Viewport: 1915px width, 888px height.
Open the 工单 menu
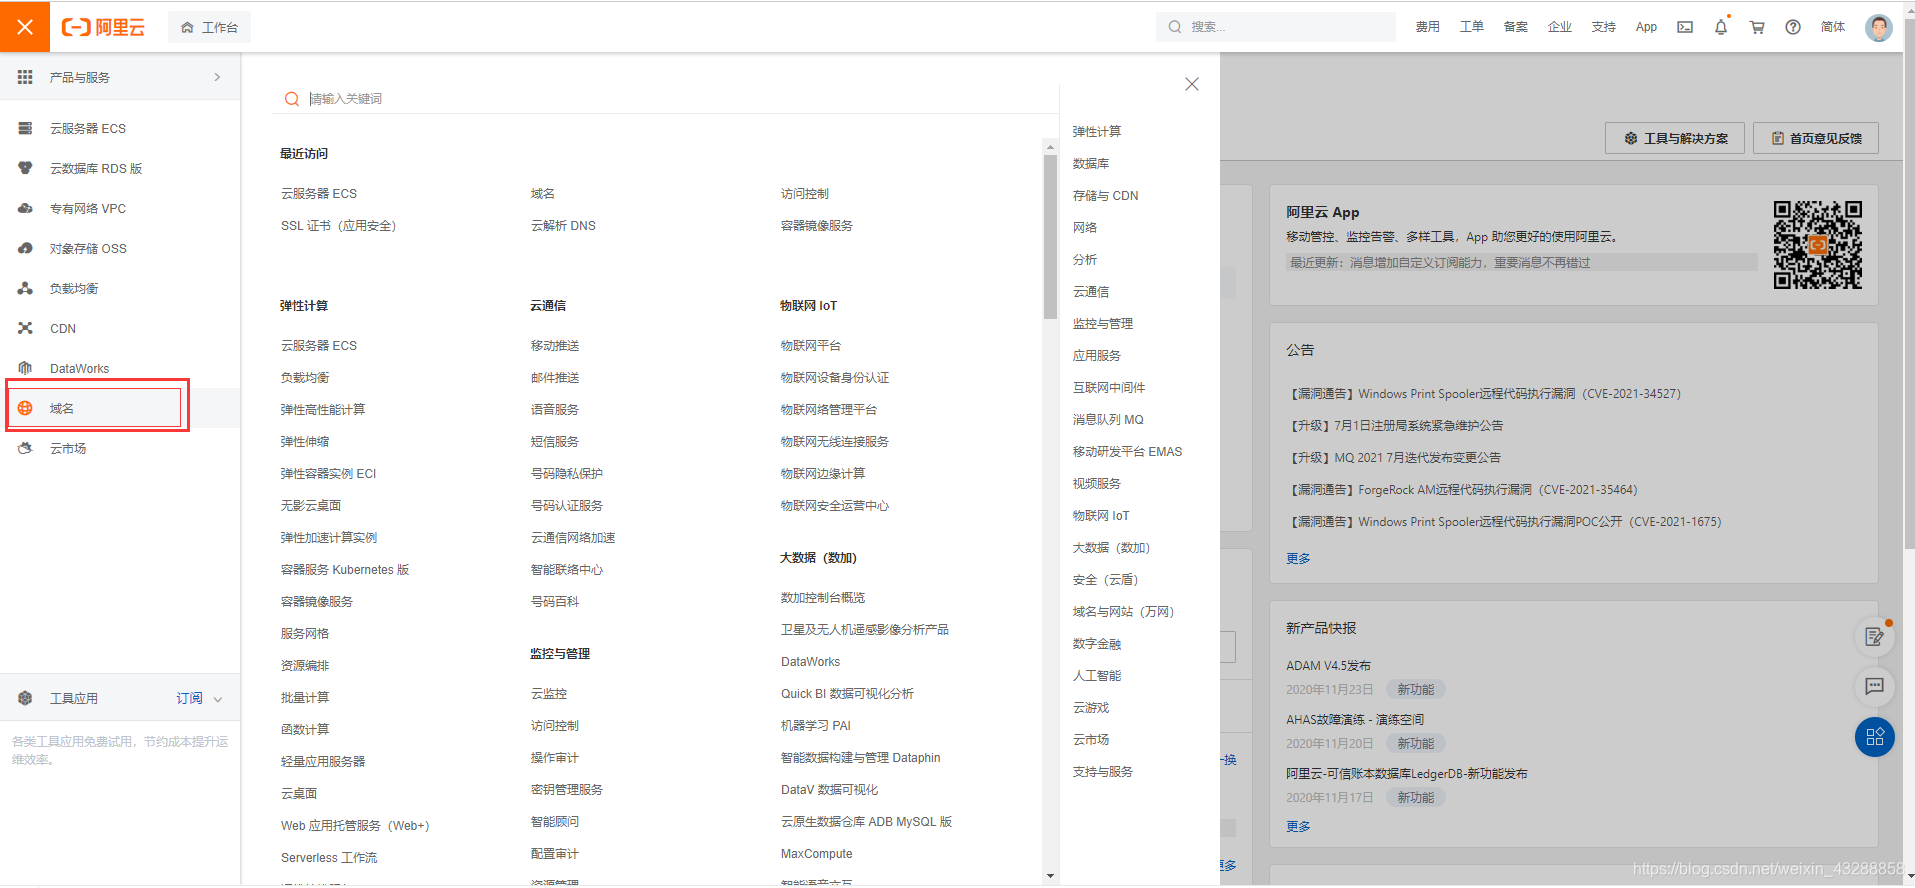pos(1471,27)
